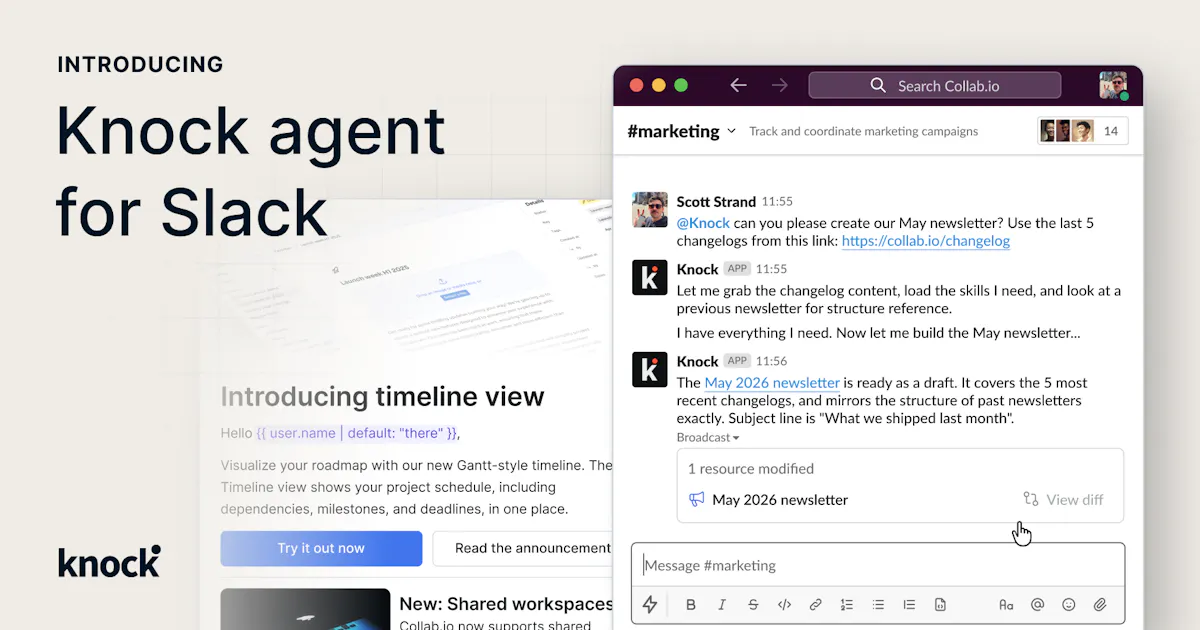Click the Search Collab.io field
Image resolution: width=1200 pixels, height=630 pixels.
point(935,85)
